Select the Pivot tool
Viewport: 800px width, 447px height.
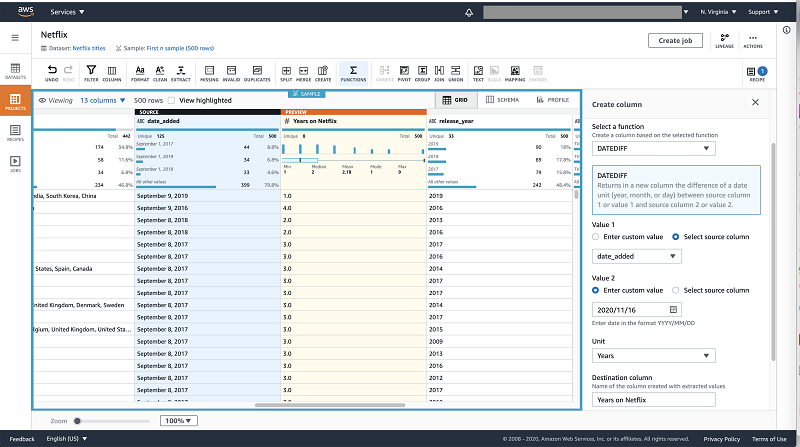tap(404, 72)
